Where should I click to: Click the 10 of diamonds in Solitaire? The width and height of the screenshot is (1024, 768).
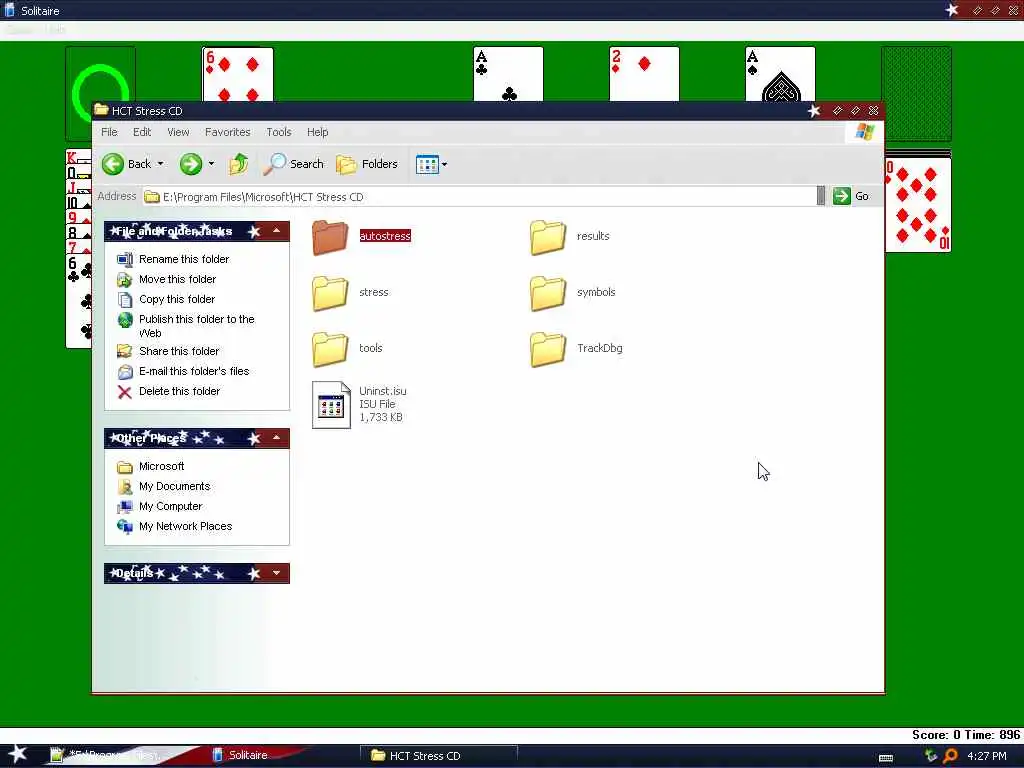point(918,205)
